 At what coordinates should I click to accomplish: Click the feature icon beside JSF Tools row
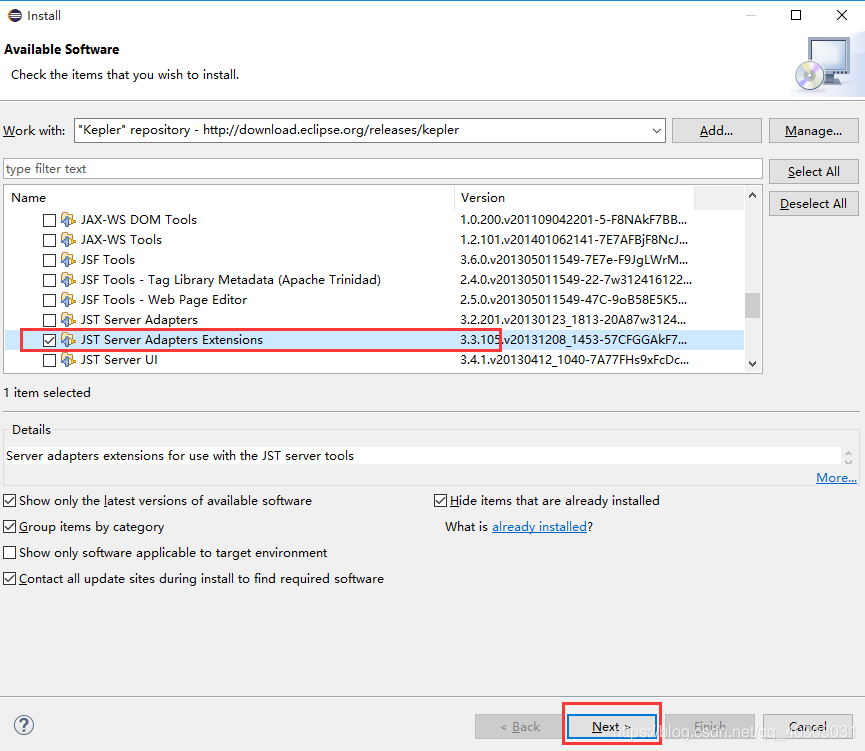click(68, 259)
